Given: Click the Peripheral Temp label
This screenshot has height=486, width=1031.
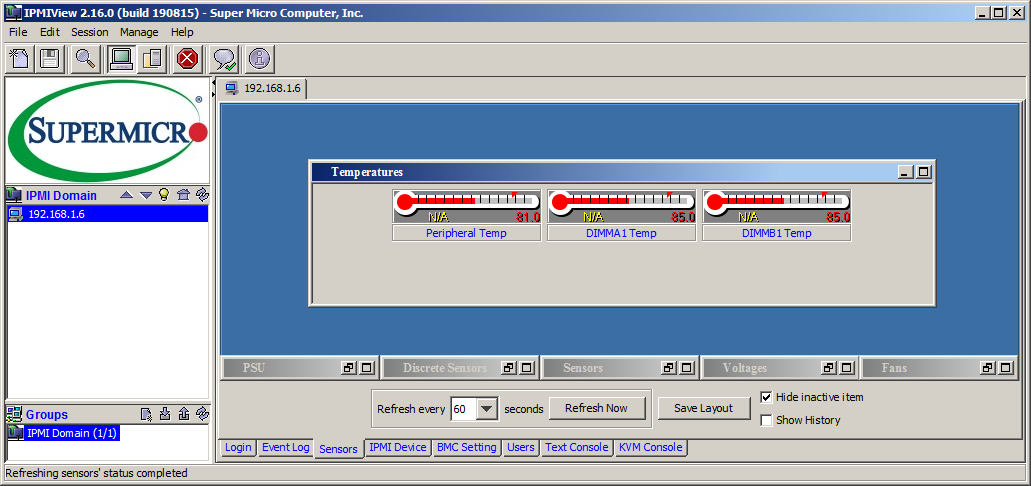Looking at the screenshot, I should [x=466, y=233].
